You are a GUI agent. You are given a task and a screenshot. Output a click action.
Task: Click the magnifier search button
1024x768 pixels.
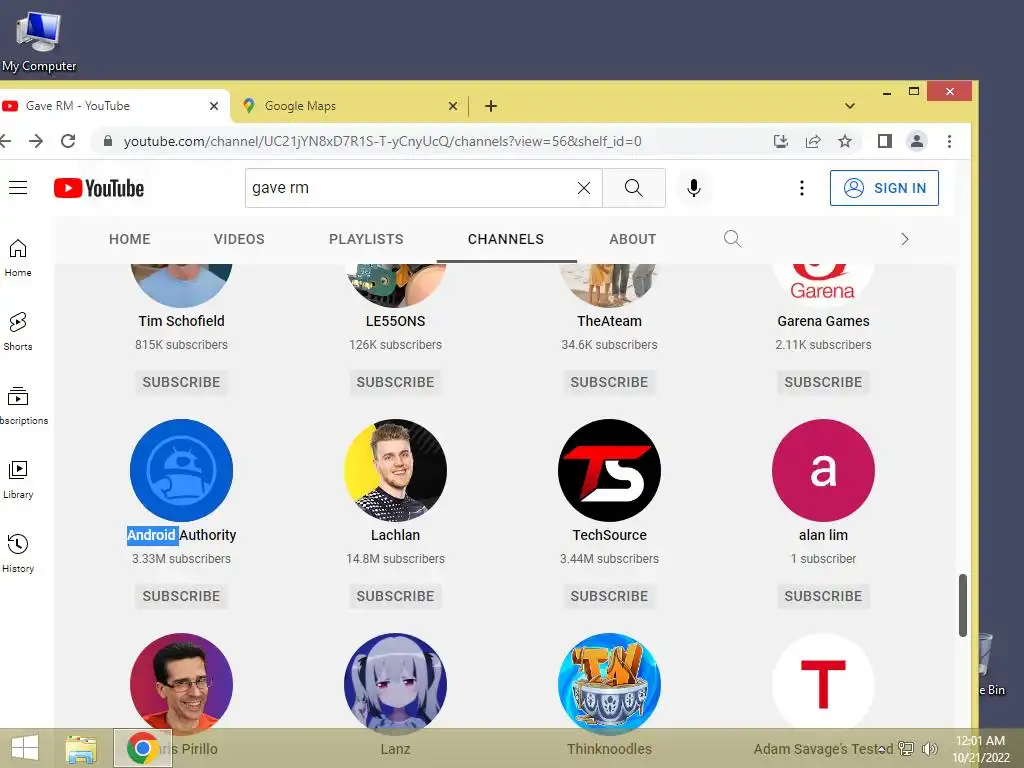pyautogui.click(x=633, y=188)
